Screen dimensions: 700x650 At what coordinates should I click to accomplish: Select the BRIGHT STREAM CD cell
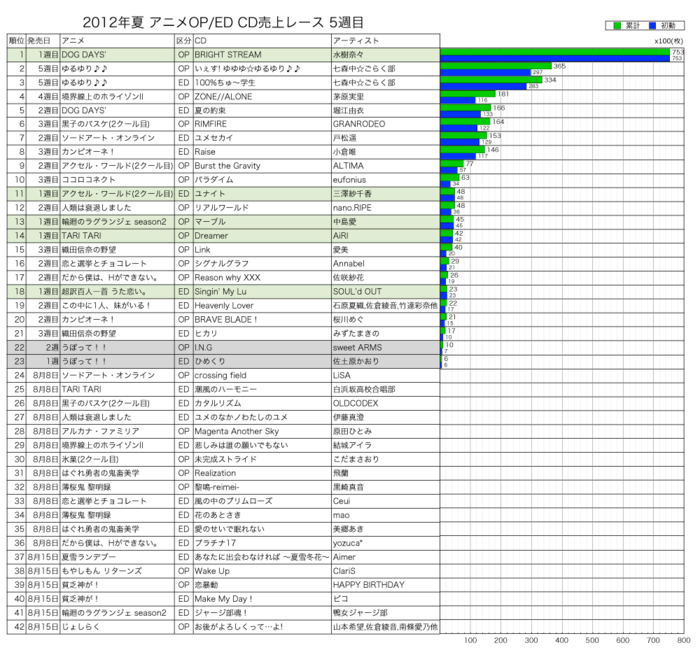pyautogui.click(x=262, y=54)
